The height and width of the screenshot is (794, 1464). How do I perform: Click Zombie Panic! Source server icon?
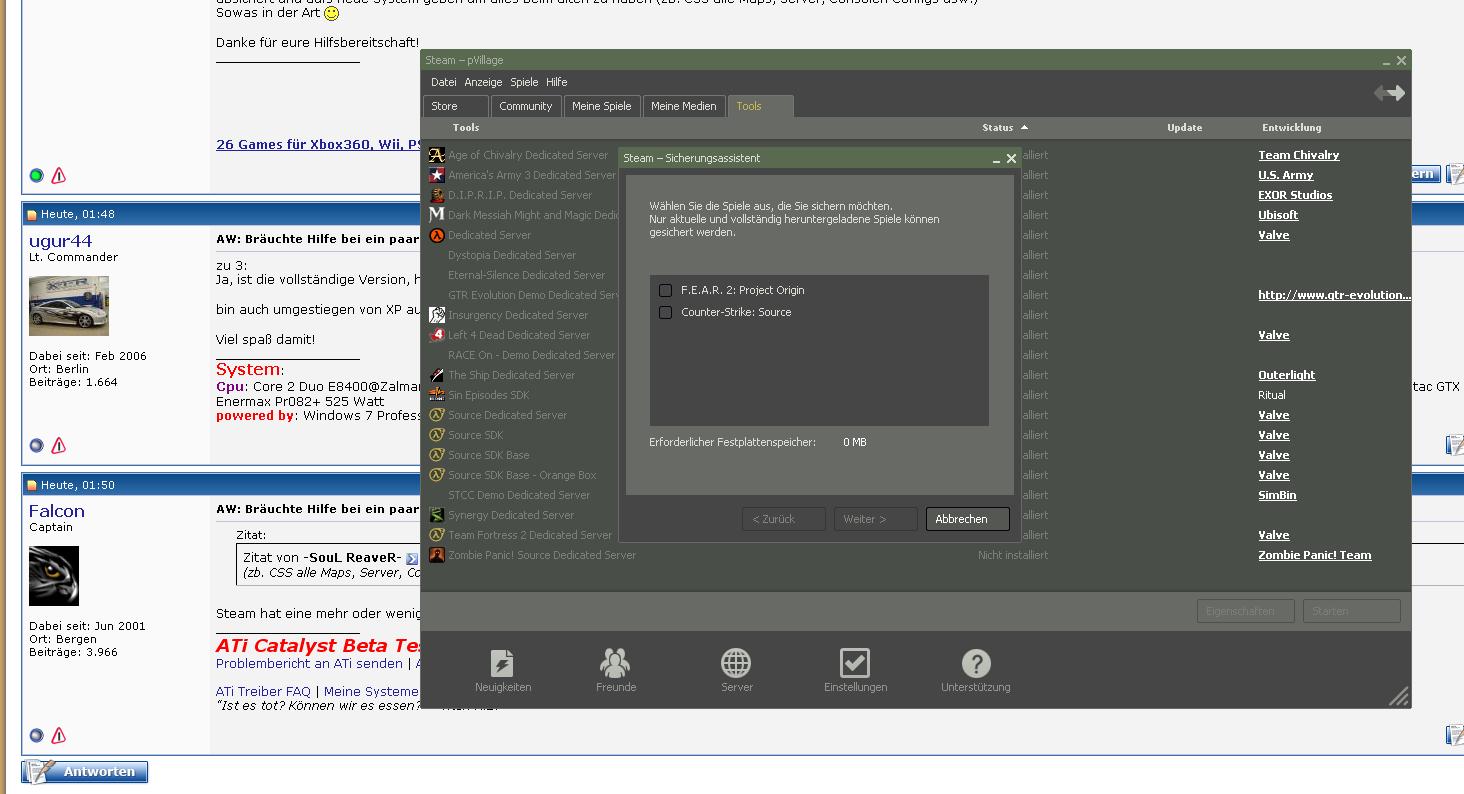(x=437, y=555)
